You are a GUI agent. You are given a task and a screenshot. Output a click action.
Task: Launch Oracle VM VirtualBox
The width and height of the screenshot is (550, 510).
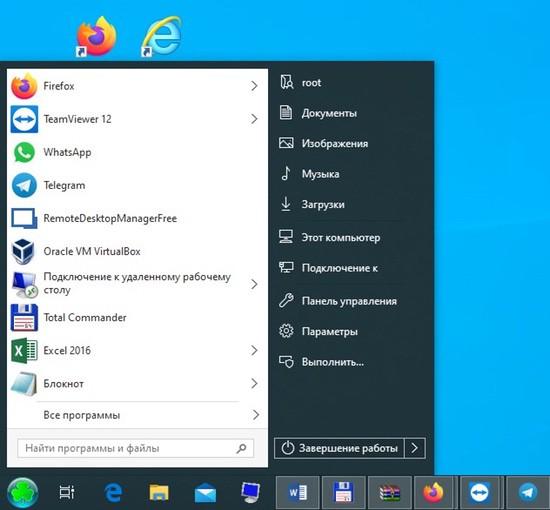click(137, 251)
